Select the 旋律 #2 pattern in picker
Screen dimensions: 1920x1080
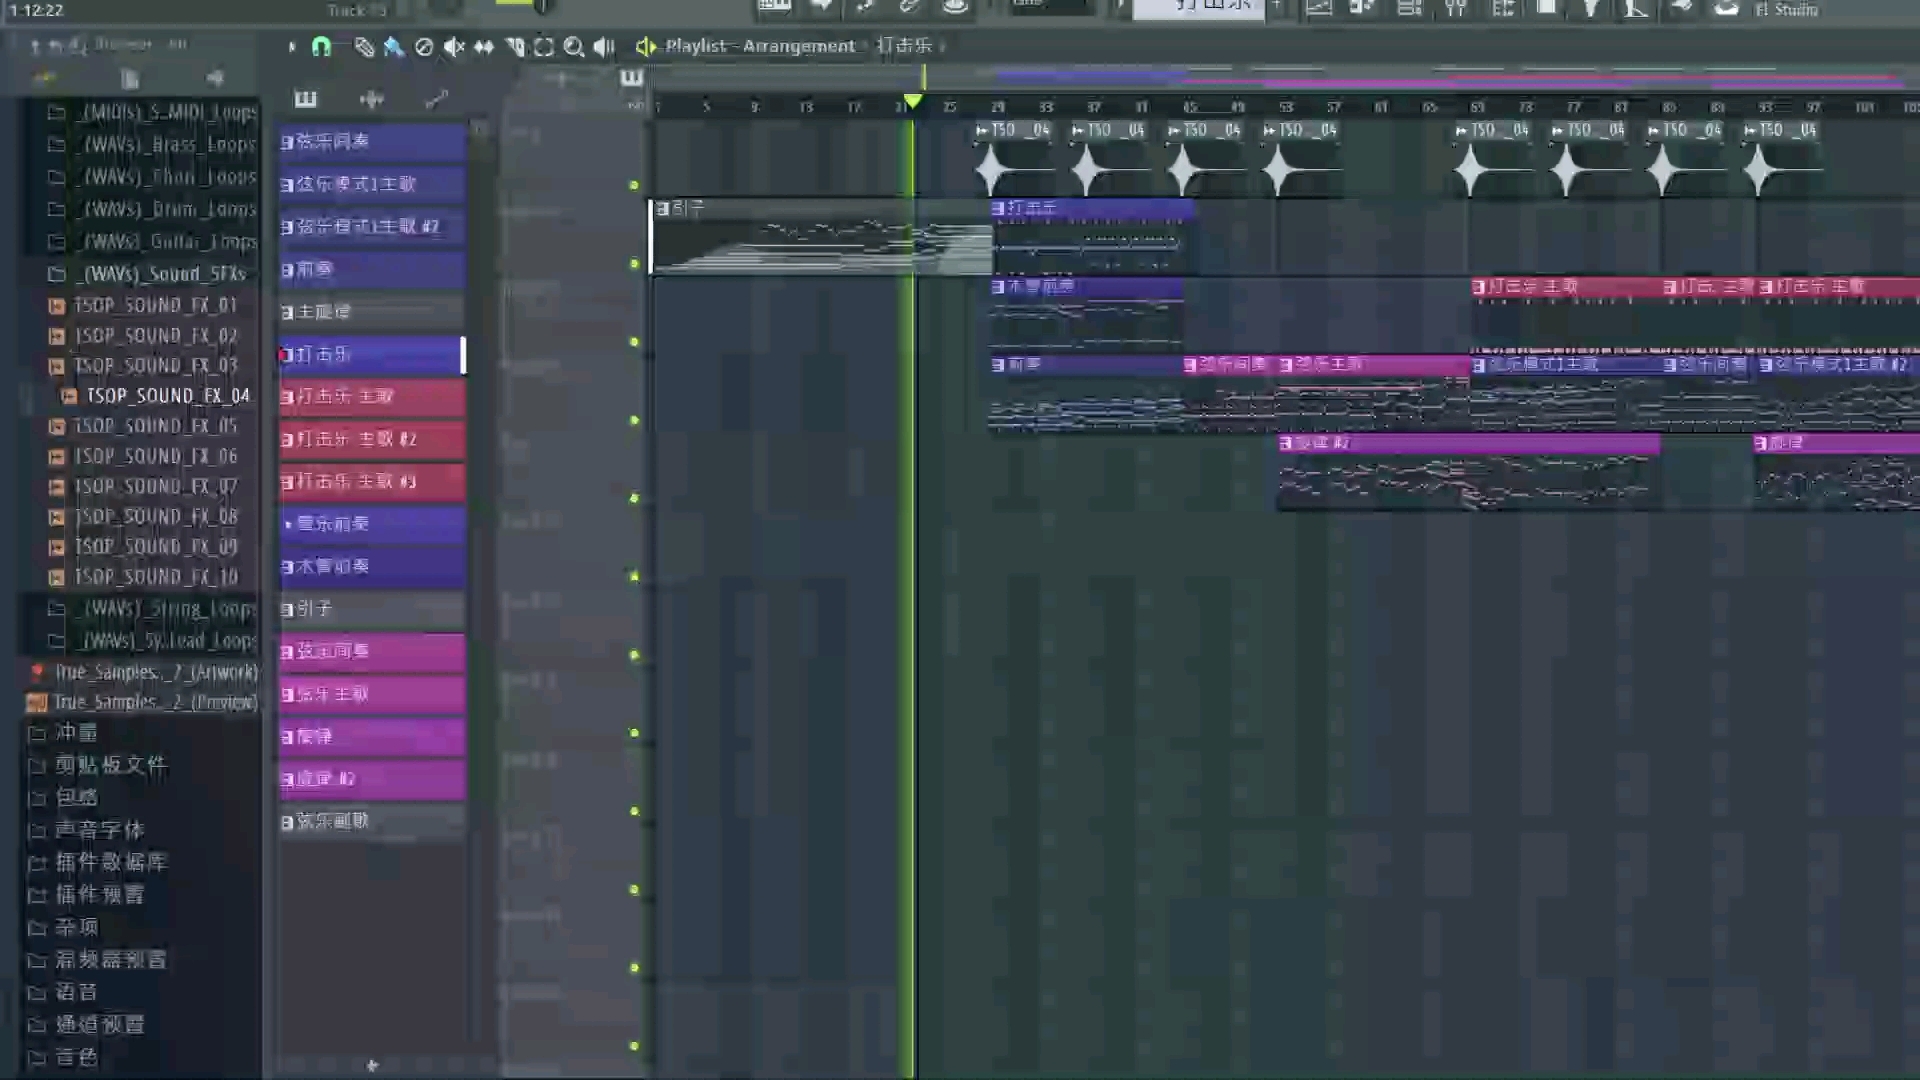[371, 779]
